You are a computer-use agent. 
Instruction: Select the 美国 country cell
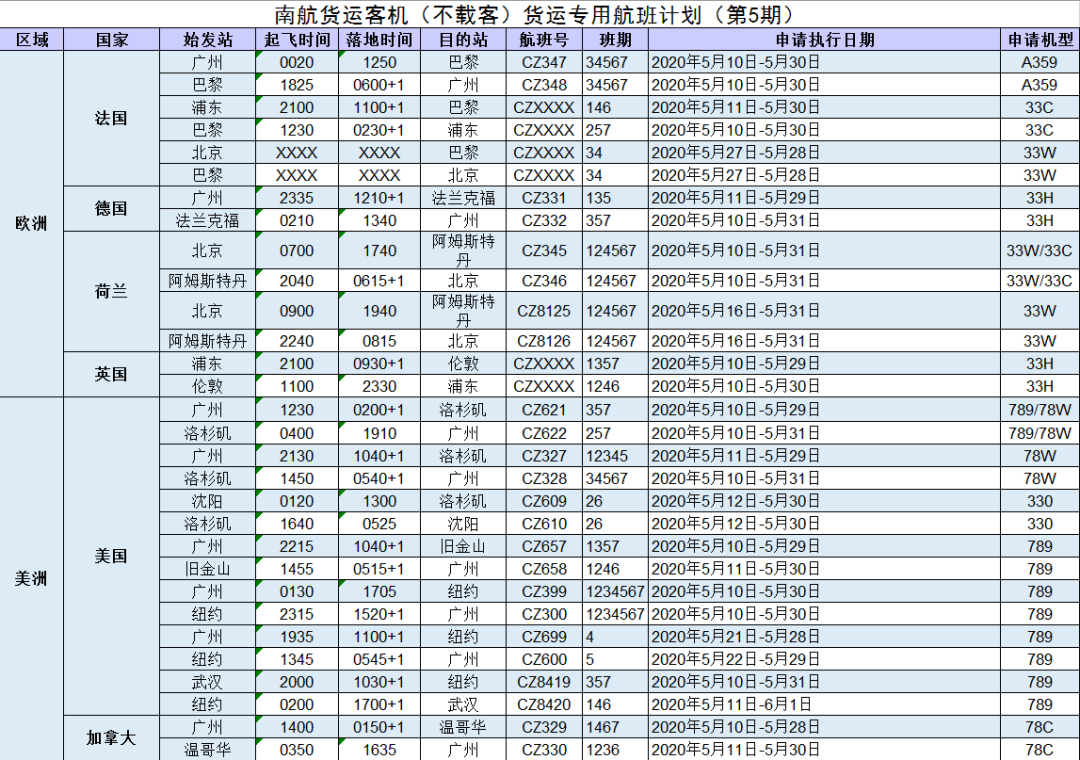(x=112, y=556)
